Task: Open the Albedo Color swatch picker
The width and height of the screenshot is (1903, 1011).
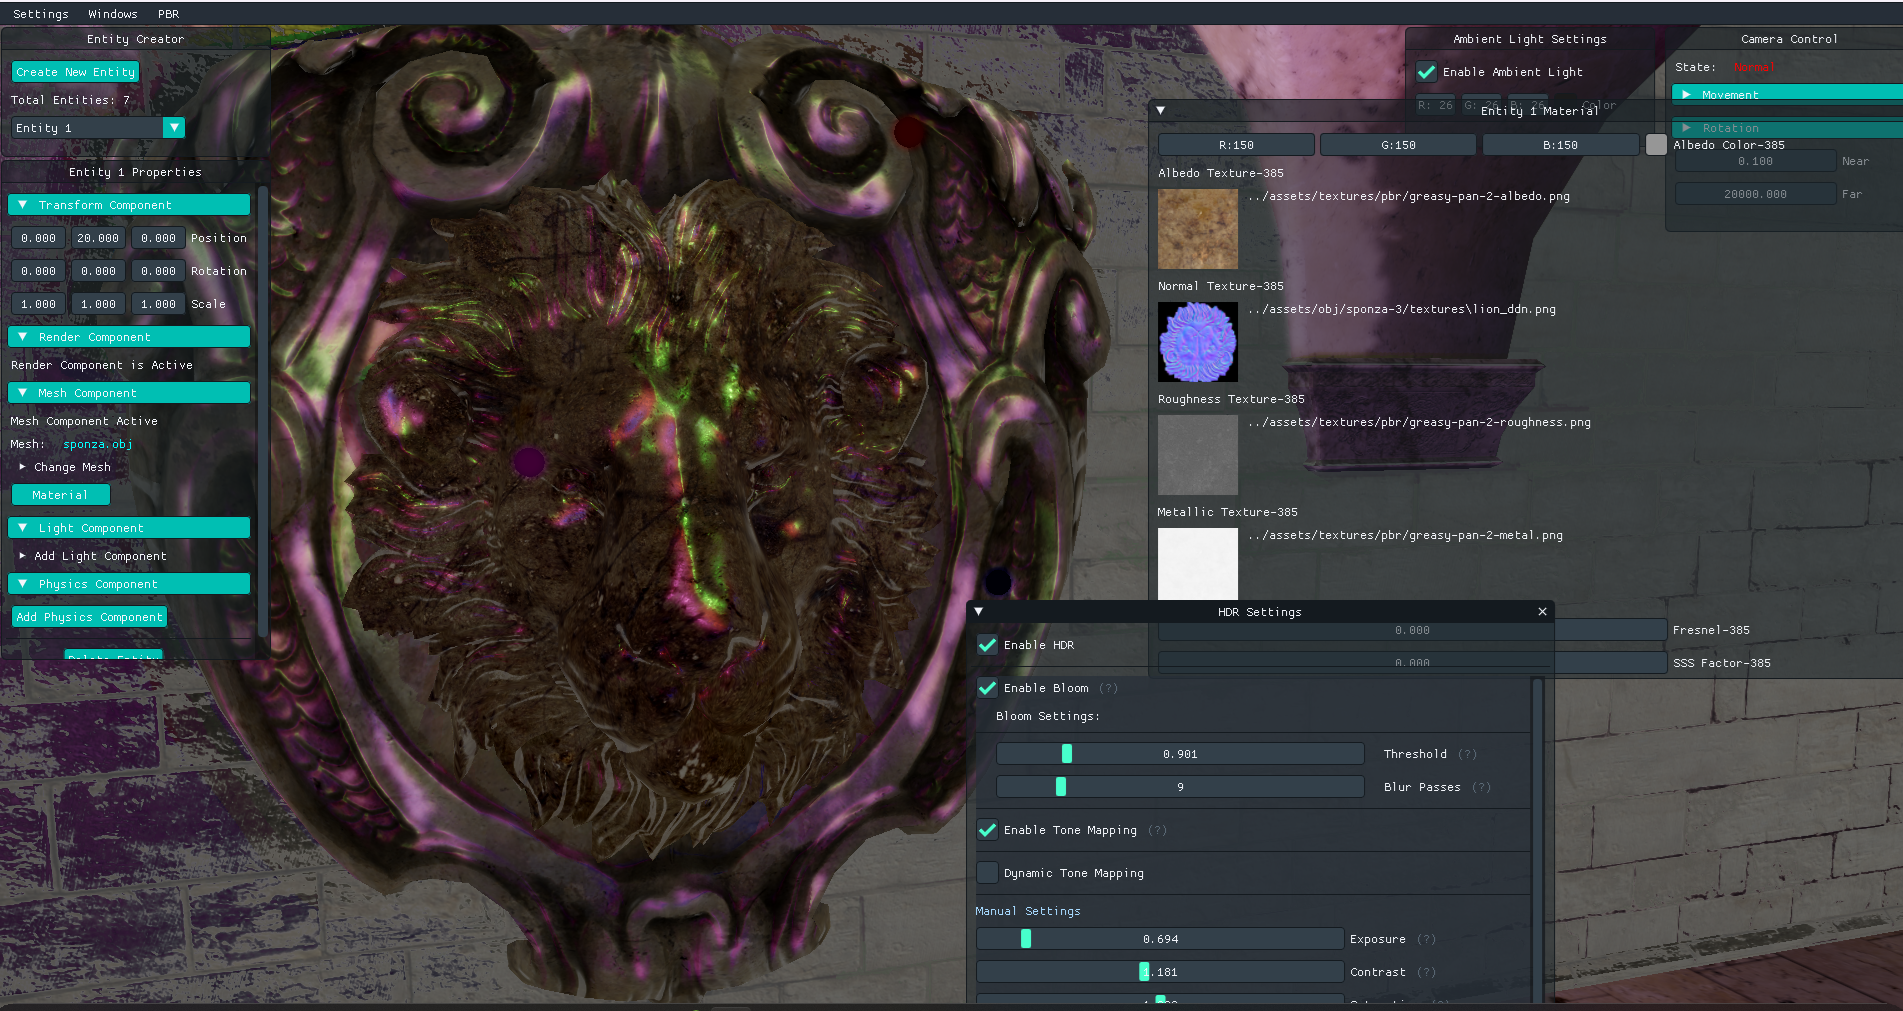Action: coord(1656,145)
